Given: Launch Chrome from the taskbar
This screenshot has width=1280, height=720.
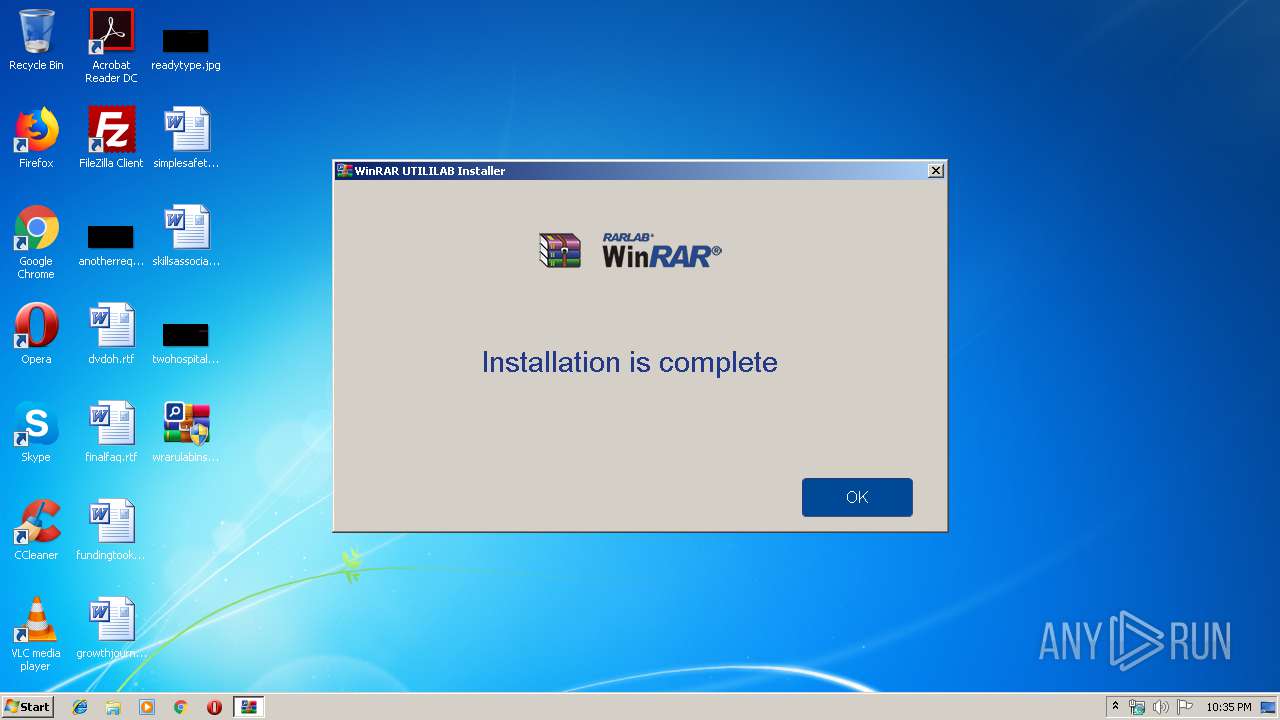Looking at the screenshot, I should [x=181, y=707].
